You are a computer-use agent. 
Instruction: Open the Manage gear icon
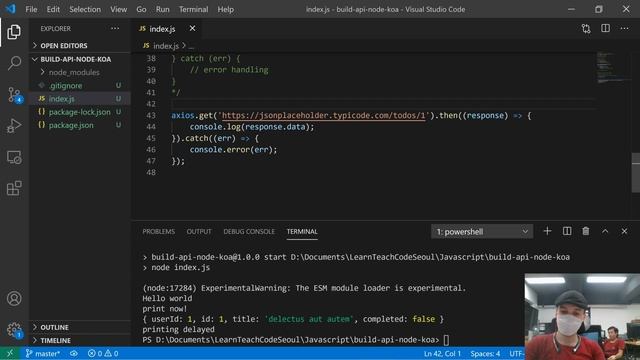pos(14,330)
